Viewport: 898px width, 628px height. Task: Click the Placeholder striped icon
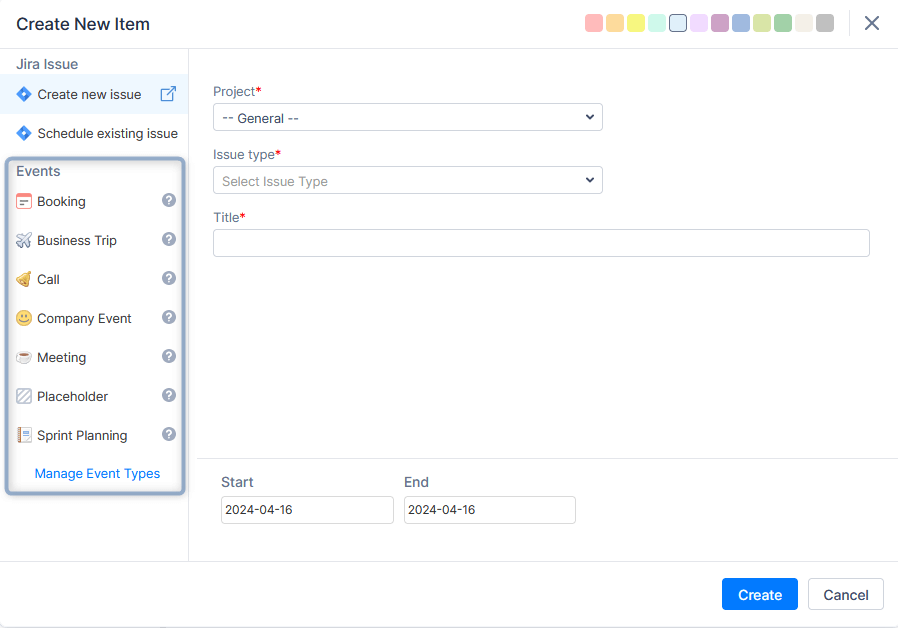(24, 396)
